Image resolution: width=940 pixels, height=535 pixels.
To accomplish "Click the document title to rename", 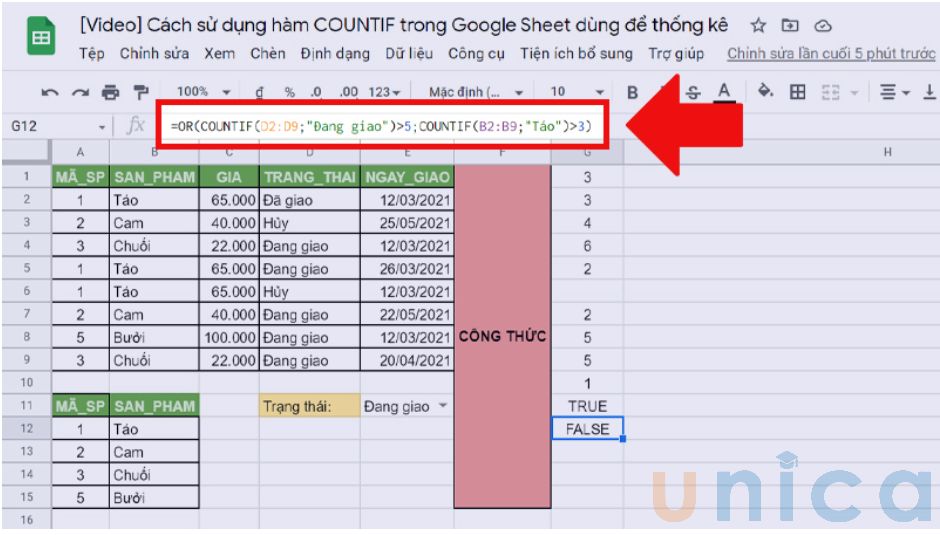I will pyautogui.click(x=403, y=25).
